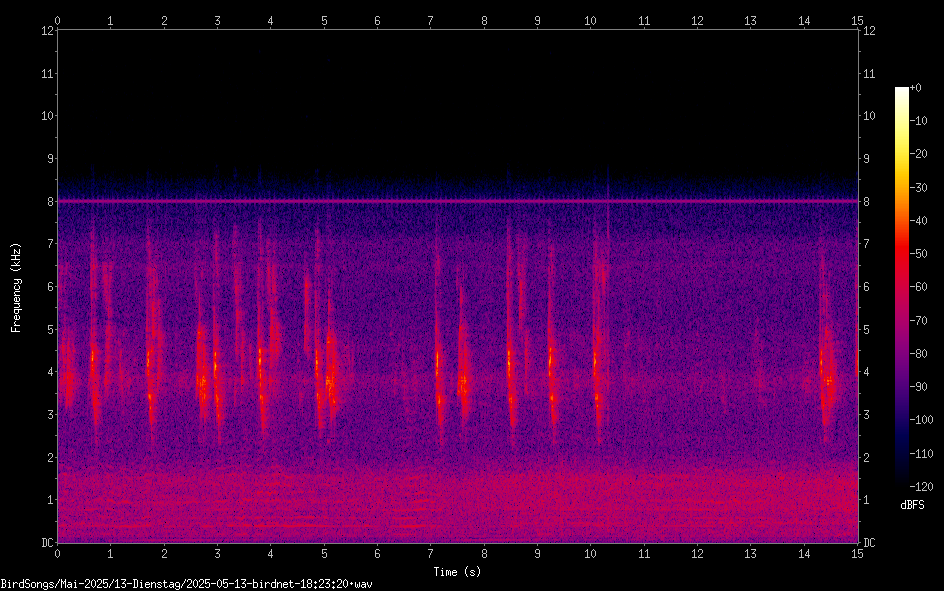The height and width of the screenshot is (591, 944).
Task: Click the "-20" color scale label
Action: (918, 154)
